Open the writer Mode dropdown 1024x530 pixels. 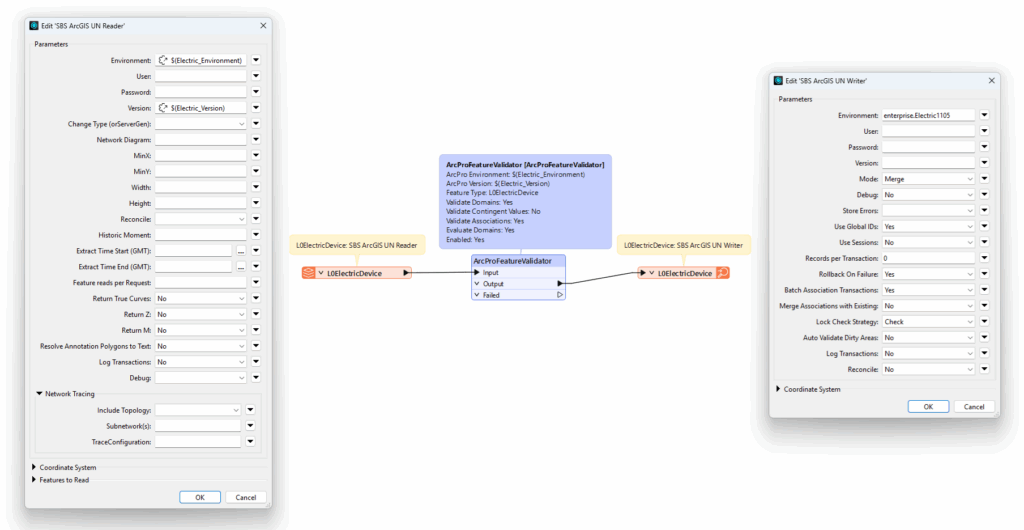[927, 179]
